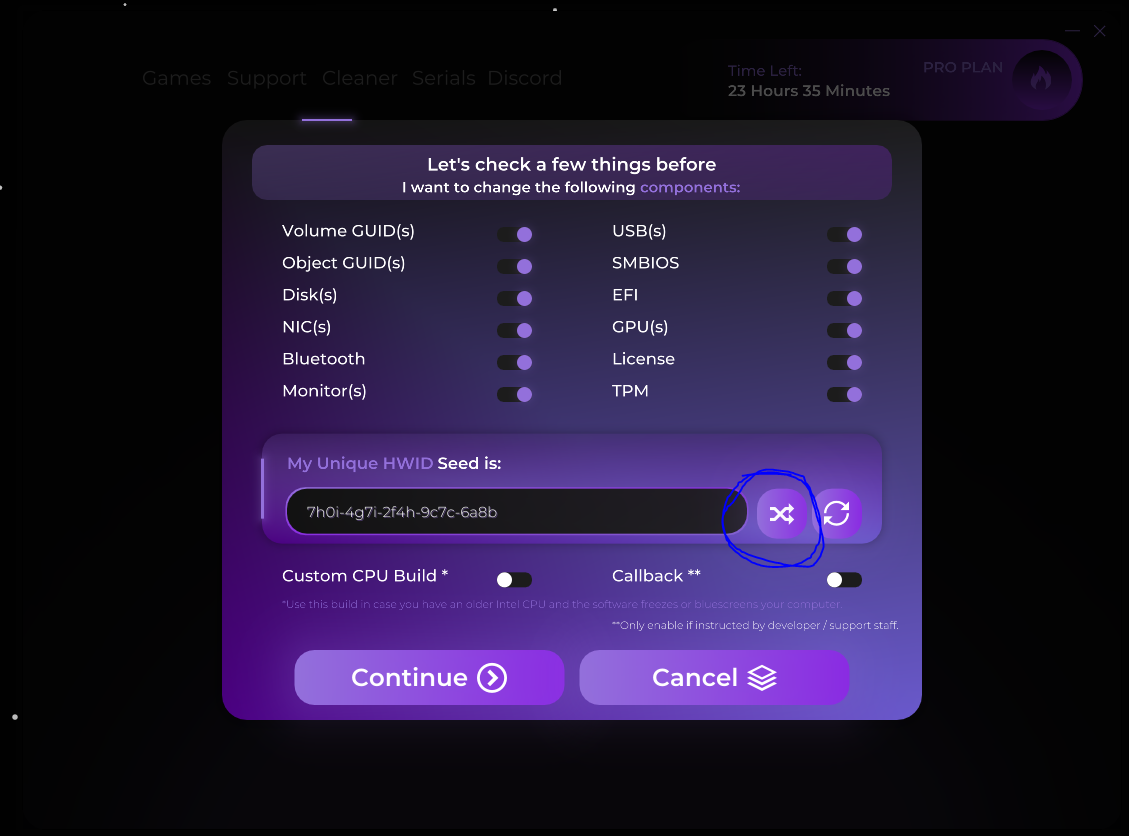
Task: Go to the Support tab
Action: pos(266,78)
